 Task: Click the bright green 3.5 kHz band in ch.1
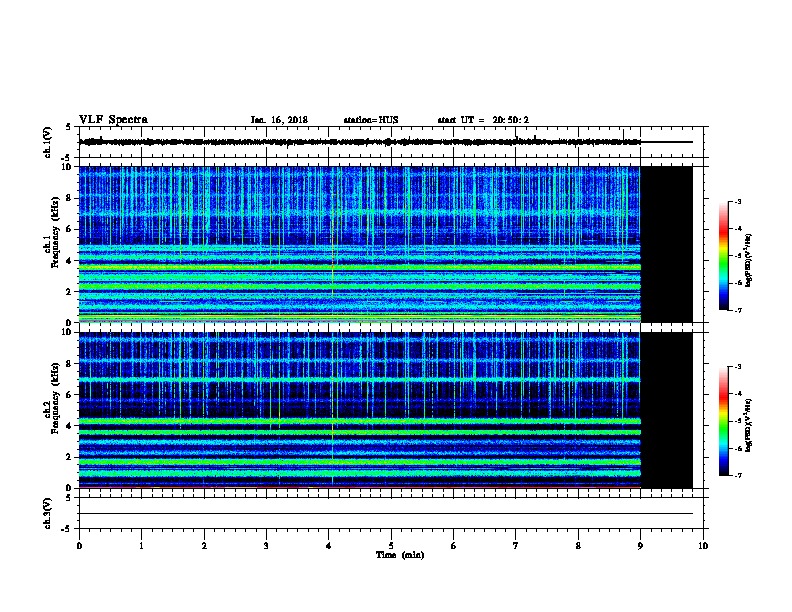point(360,267)
